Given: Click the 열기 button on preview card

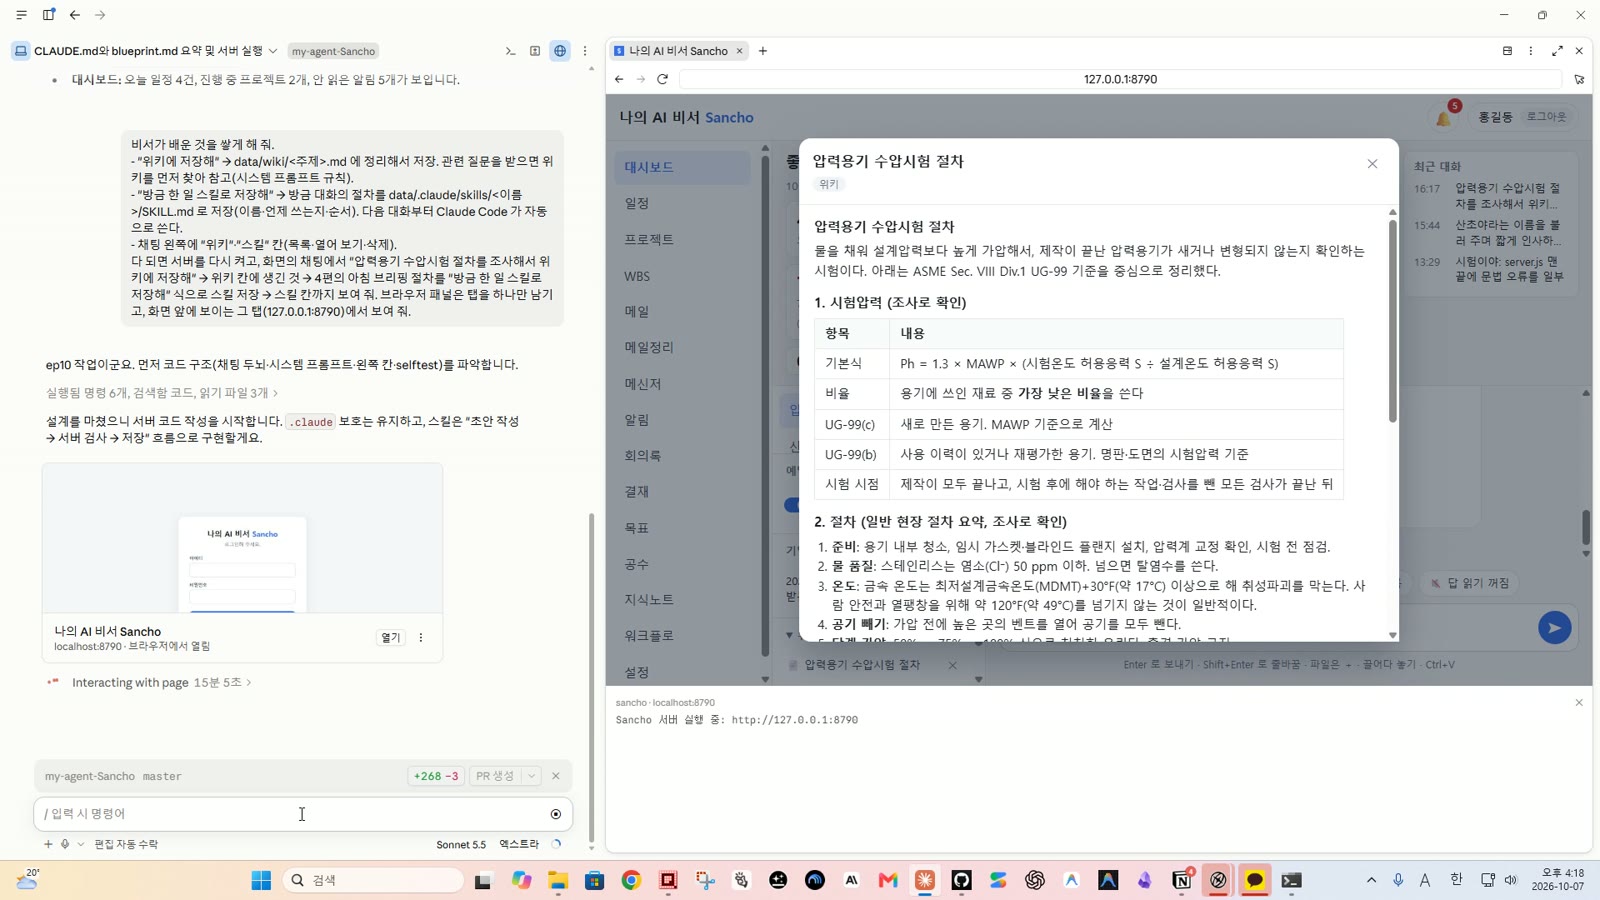Looking at the screenshot, I should pos(391,638).
